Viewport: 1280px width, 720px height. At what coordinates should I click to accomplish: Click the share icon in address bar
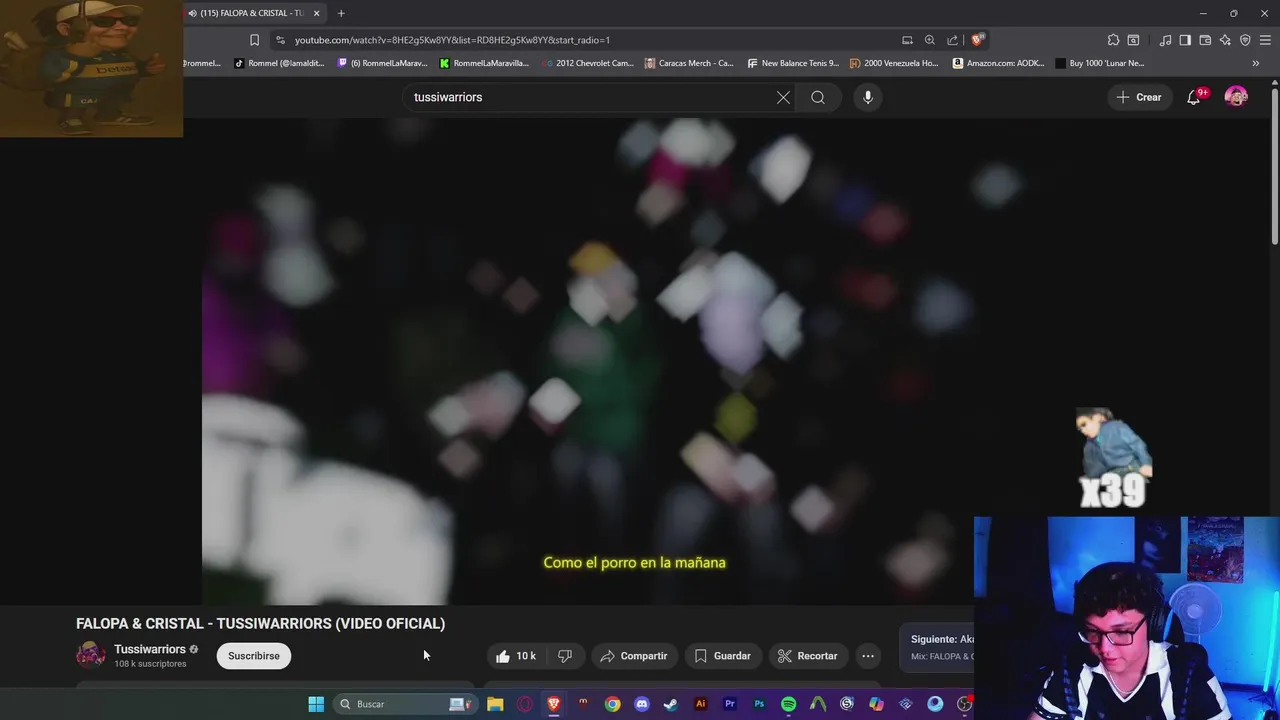[x=953, y=40]
